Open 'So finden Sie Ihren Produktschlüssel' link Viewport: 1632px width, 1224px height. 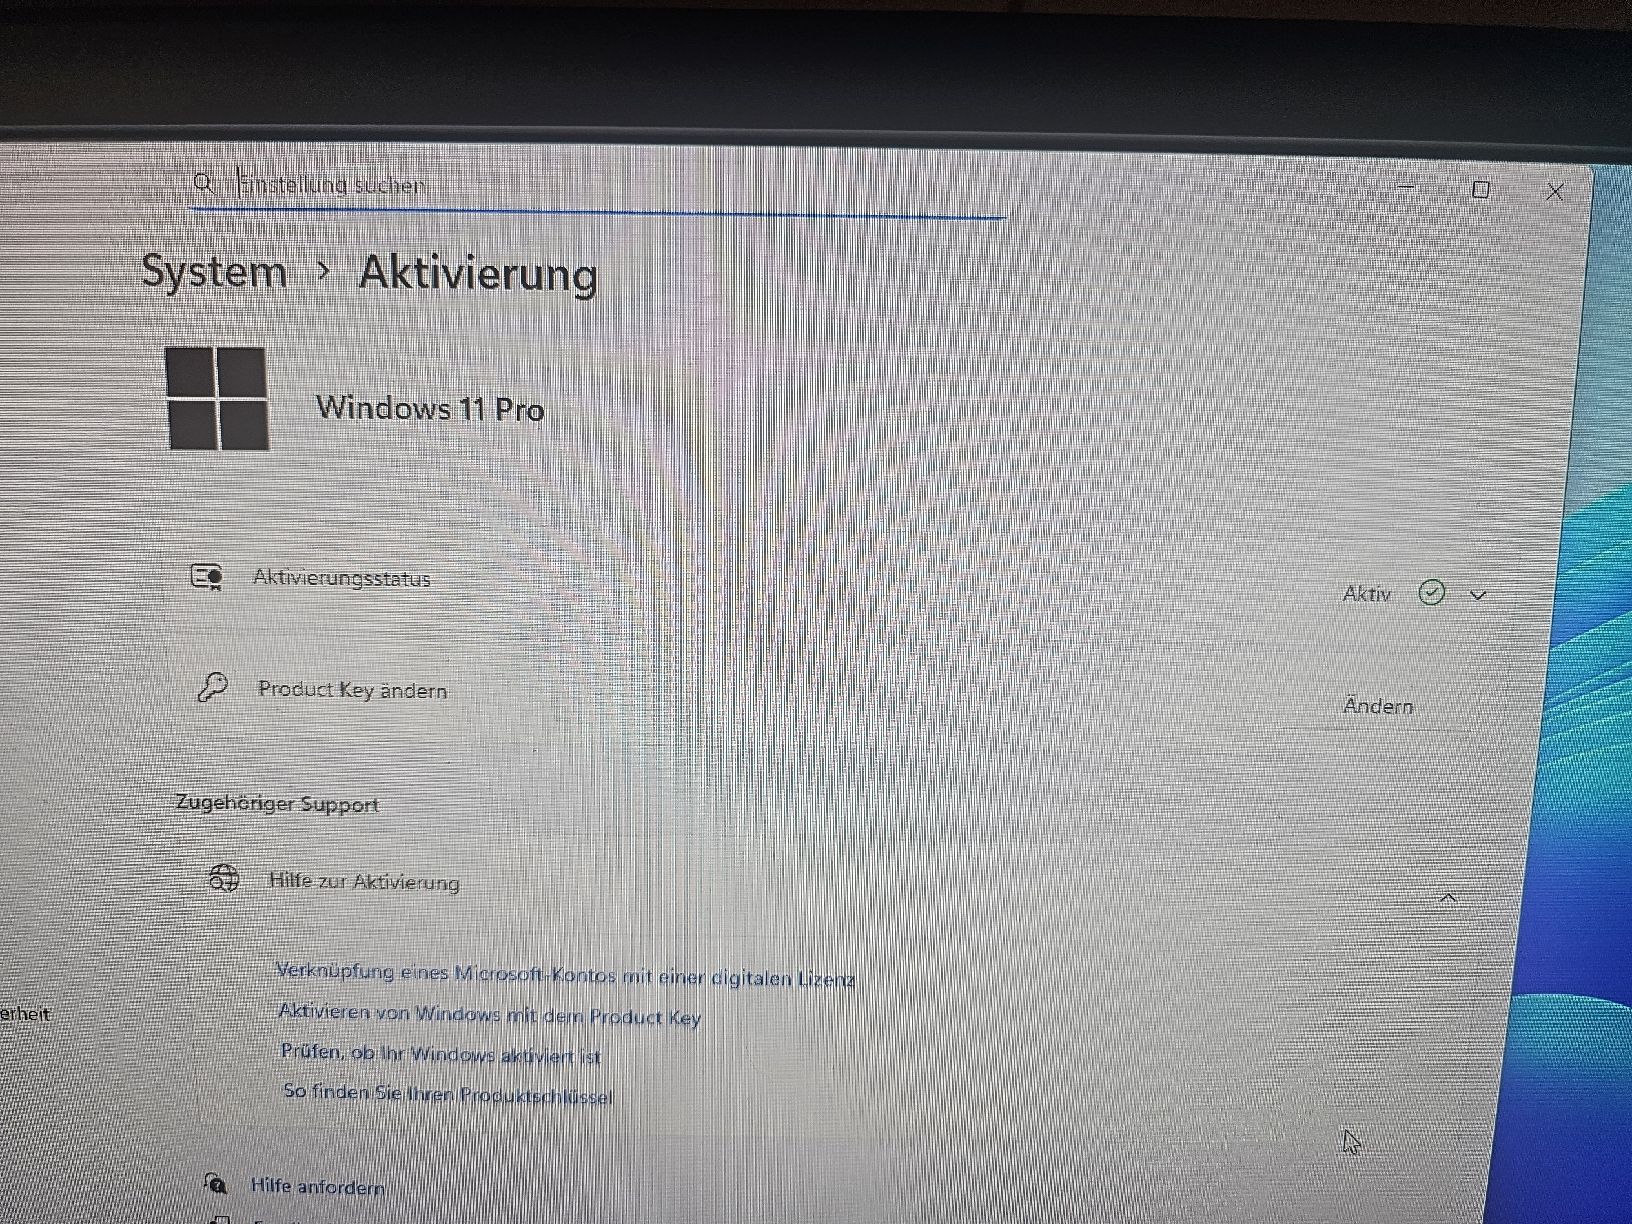448,1094
